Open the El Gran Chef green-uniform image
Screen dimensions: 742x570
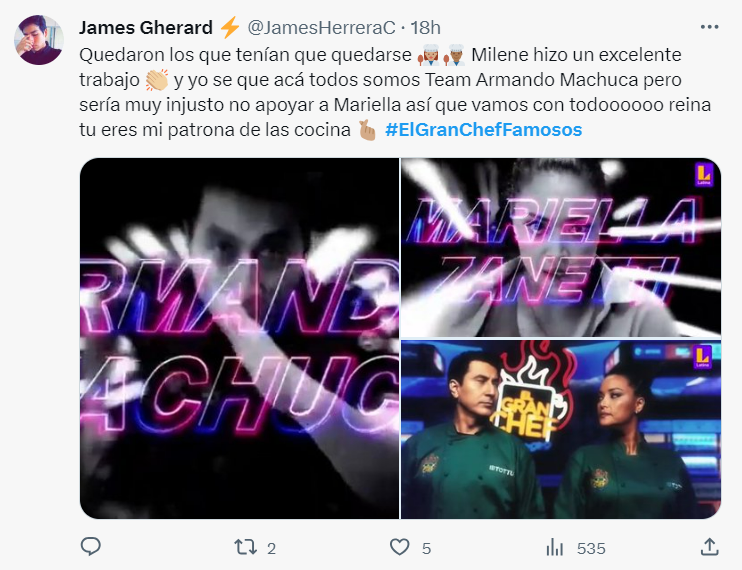pos(561,430)
